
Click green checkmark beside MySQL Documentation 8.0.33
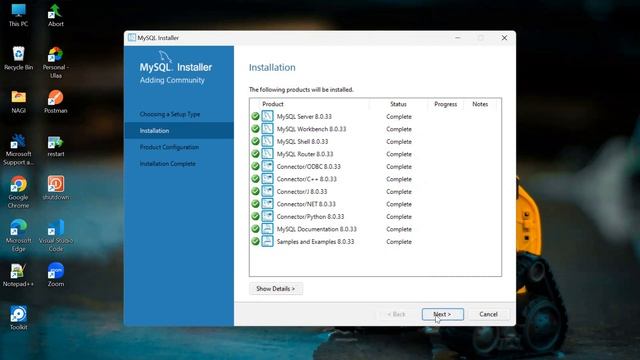coord(256,229)
